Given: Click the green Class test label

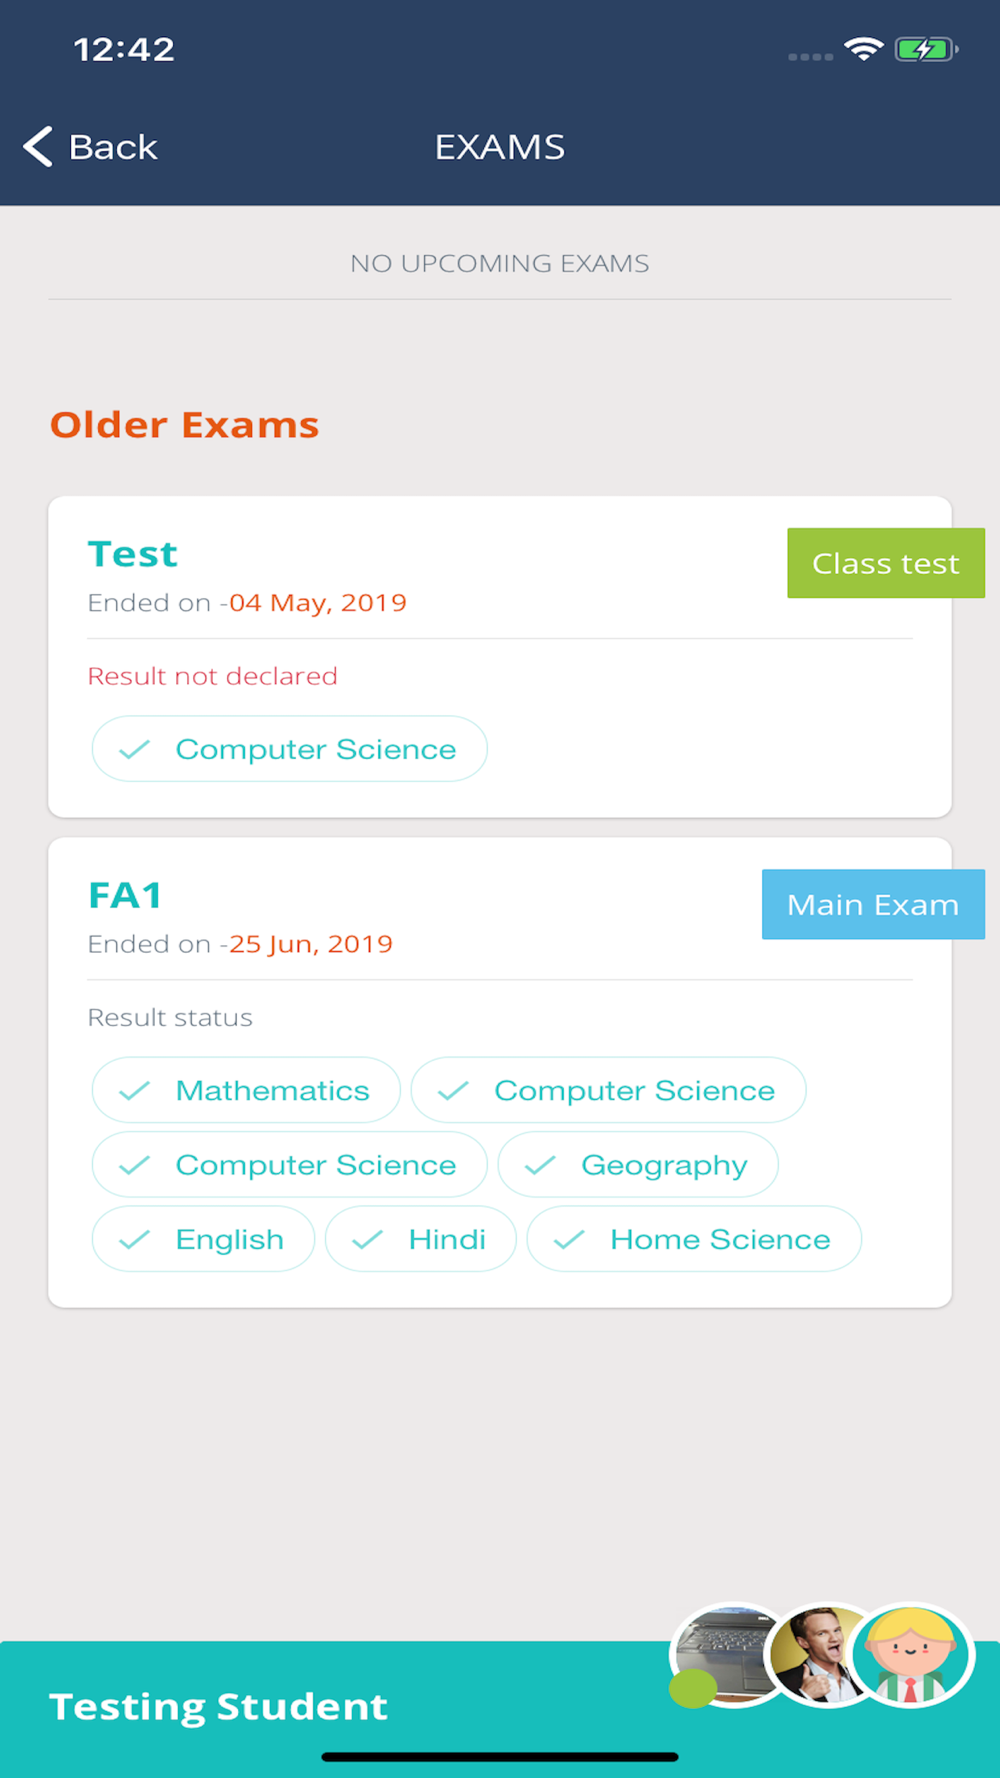Looking at the screenshot, I should [886, 563].
